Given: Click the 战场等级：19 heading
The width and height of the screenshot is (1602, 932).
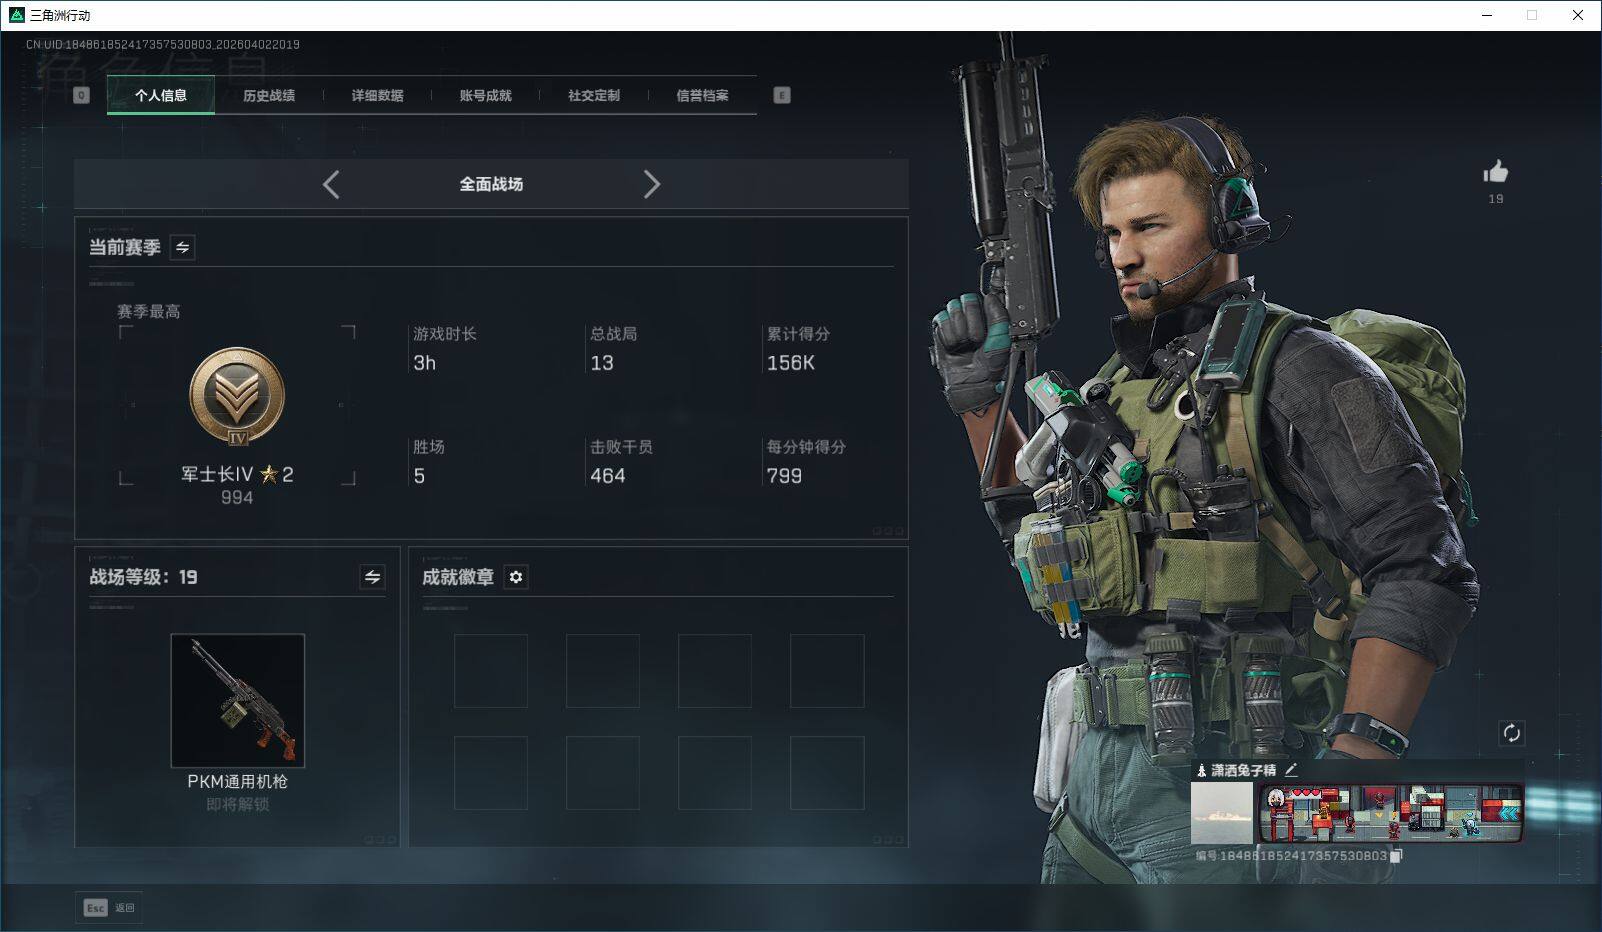Looking at the screenshot, I should pyautogui.click(x=143, y=577).
